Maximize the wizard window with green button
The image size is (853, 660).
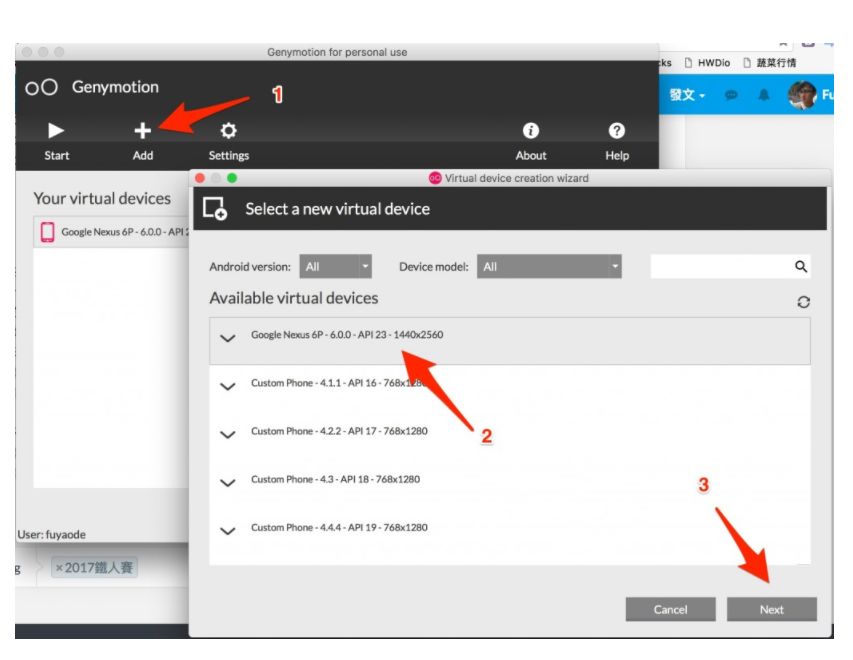tap(232, 178)
